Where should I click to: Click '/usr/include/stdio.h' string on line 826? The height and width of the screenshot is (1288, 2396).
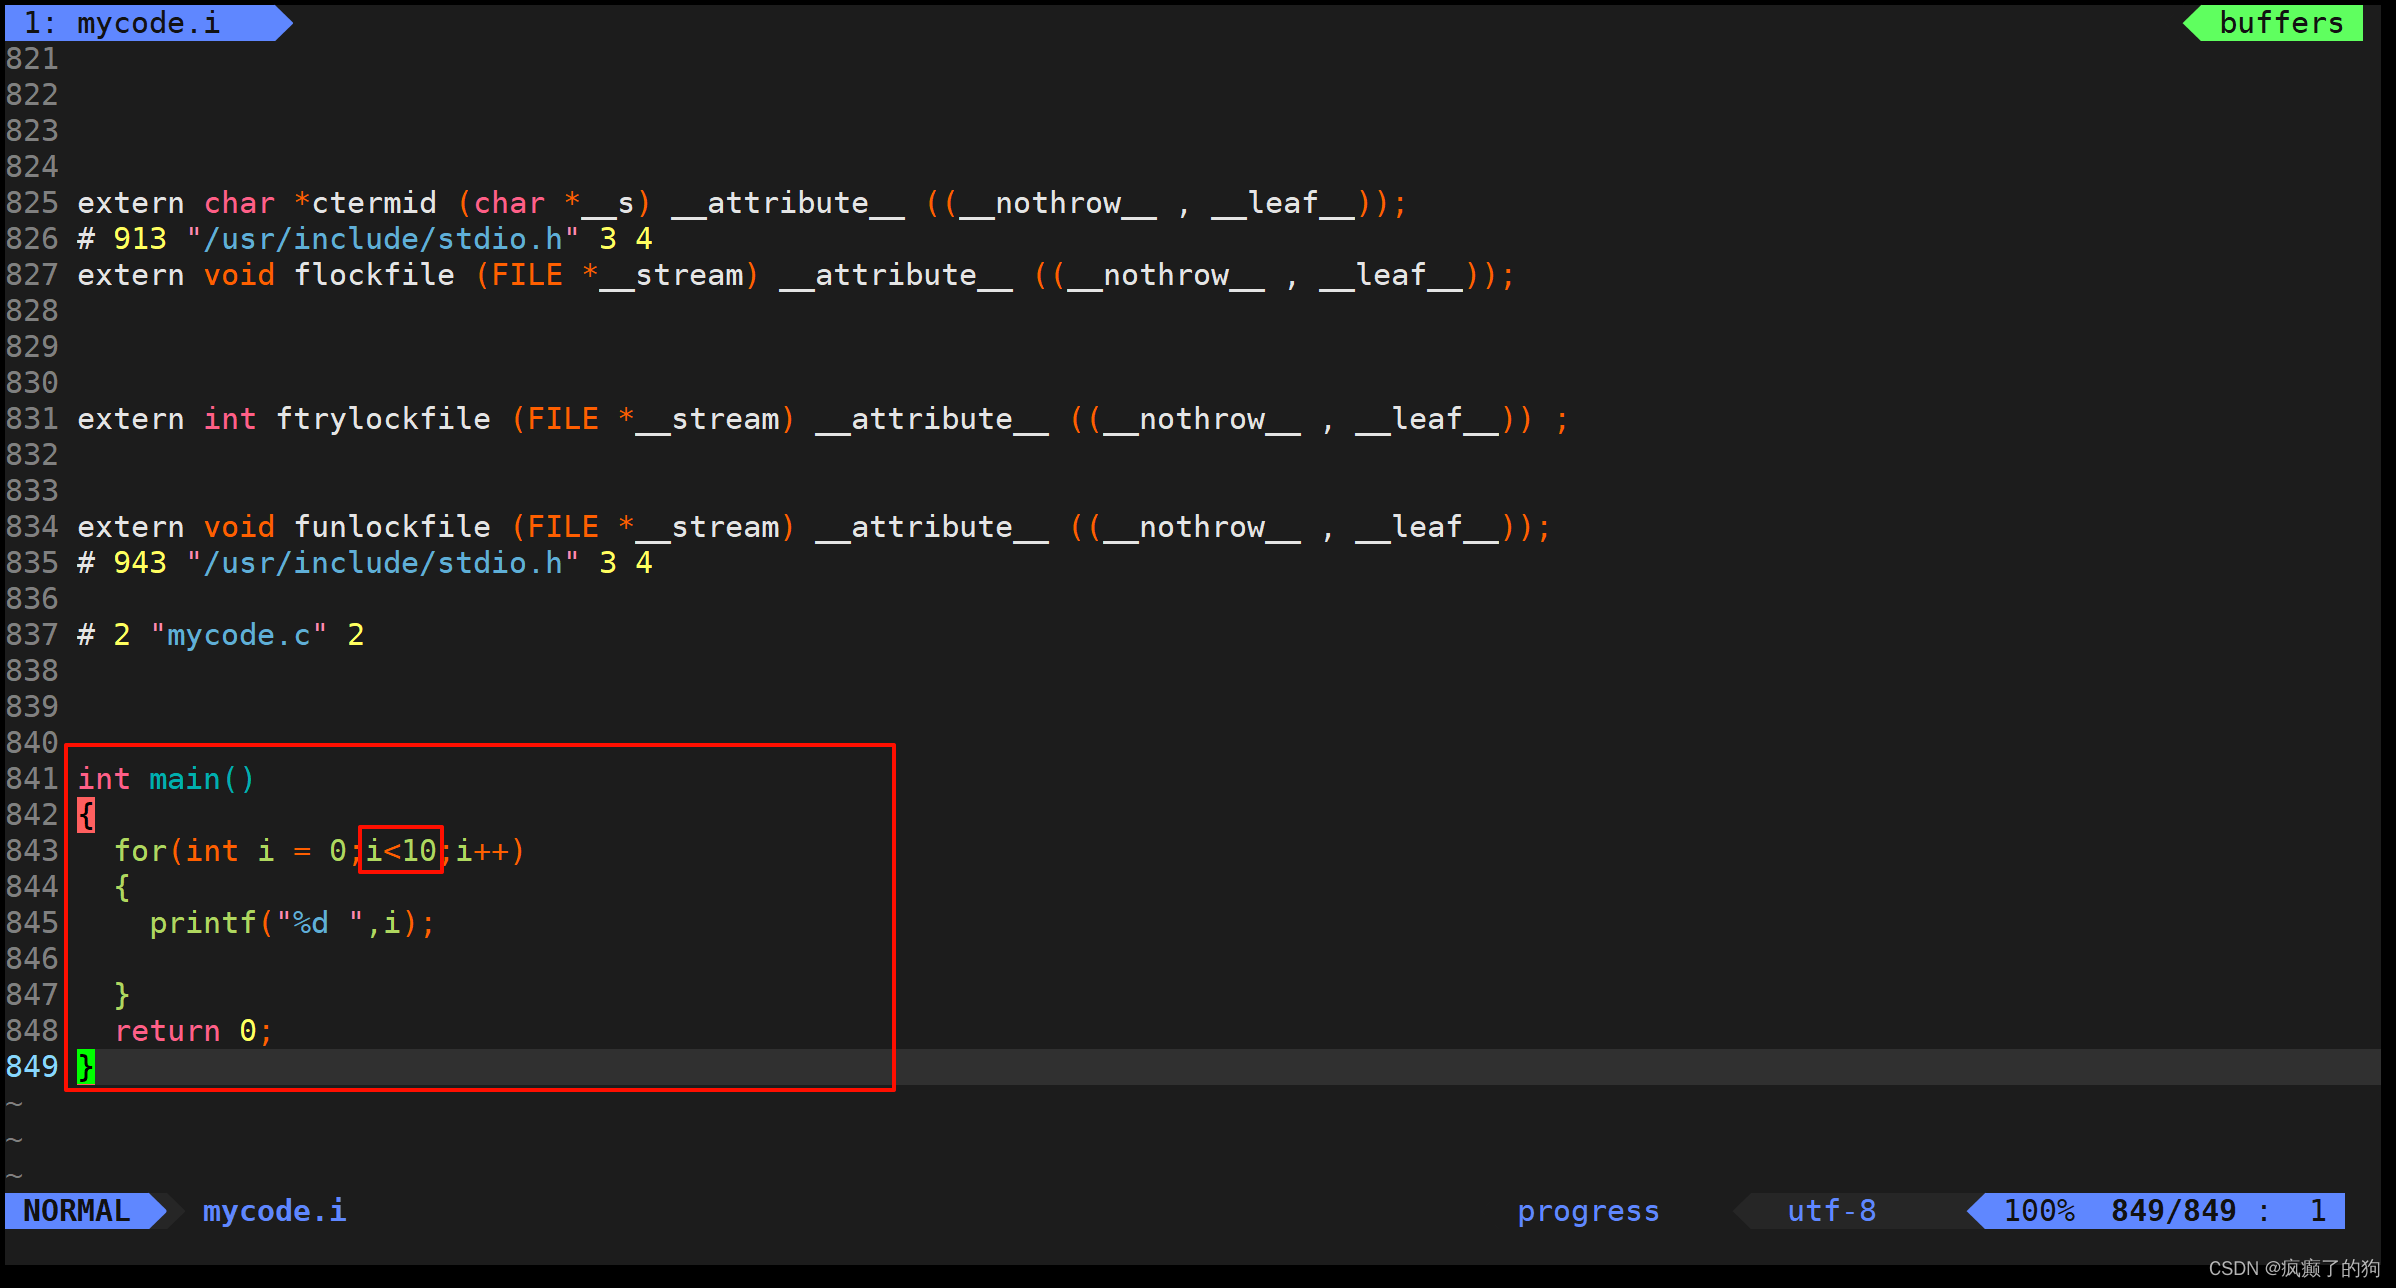point(383,239)
